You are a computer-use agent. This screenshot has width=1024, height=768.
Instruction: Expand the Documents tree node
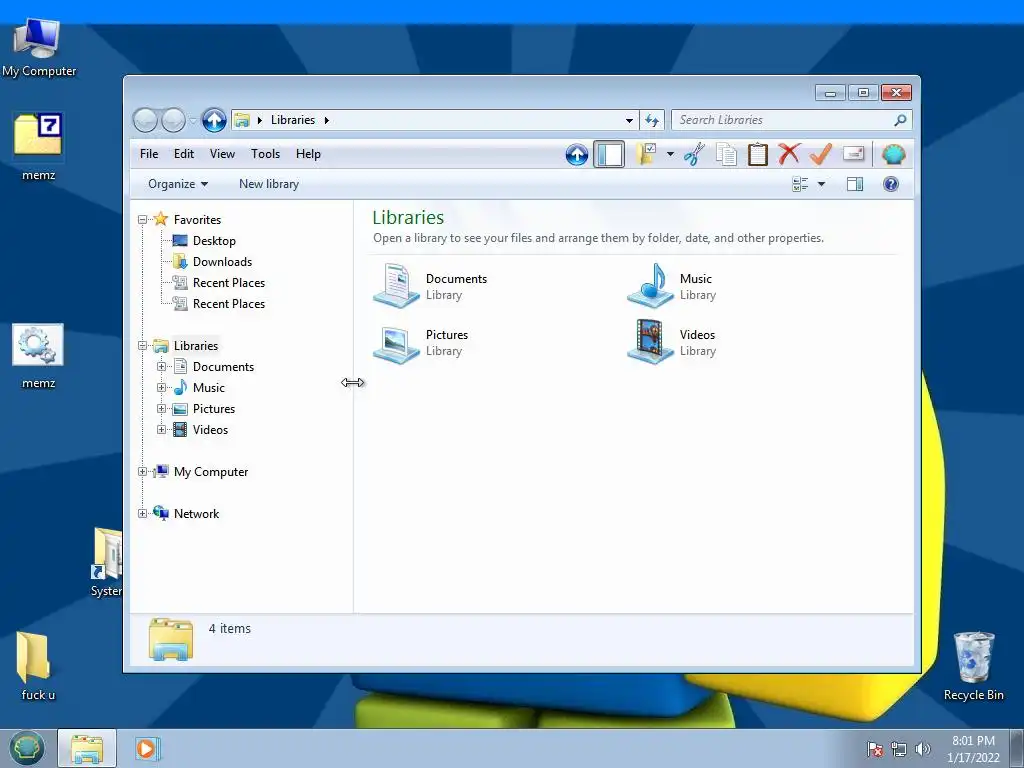coord(161,367)
